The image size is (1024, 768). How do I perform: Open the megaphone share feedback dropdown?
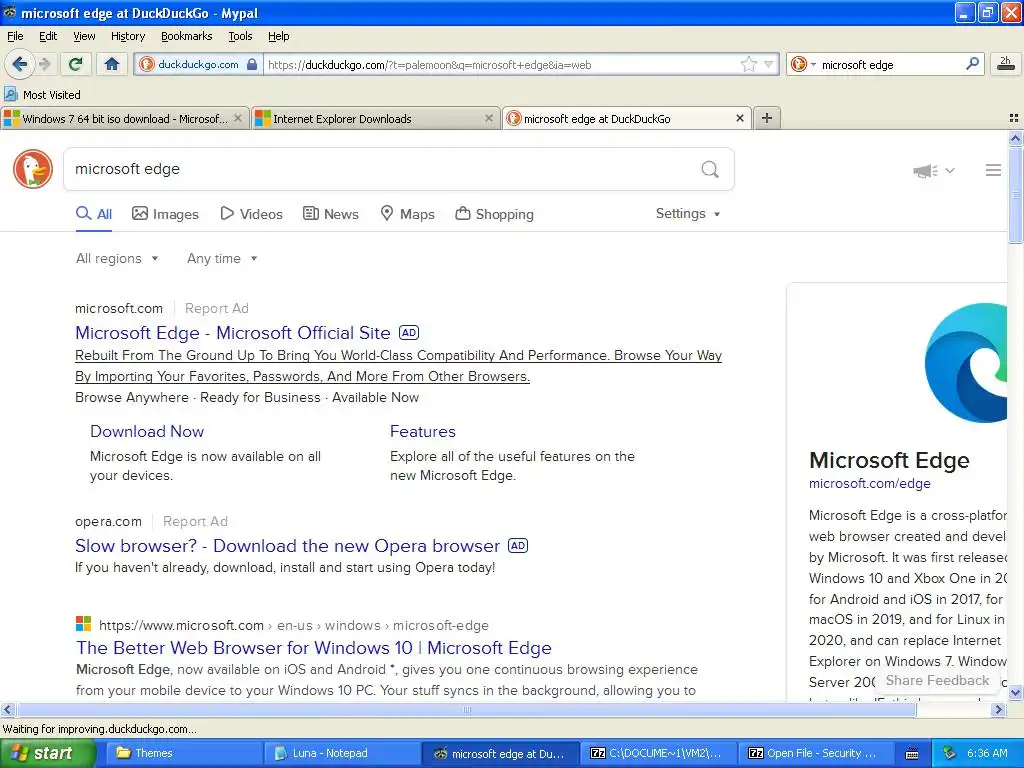(x=934, y=170)
